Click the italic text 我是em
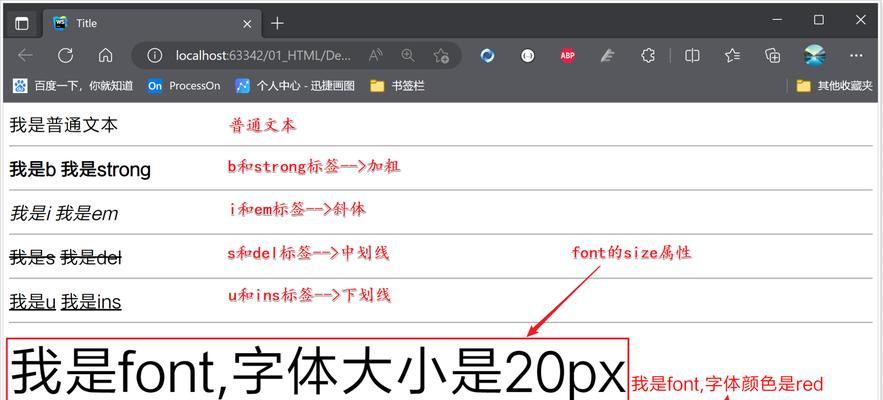This screenshot has height=400, width=883. [x=87, y=214]
